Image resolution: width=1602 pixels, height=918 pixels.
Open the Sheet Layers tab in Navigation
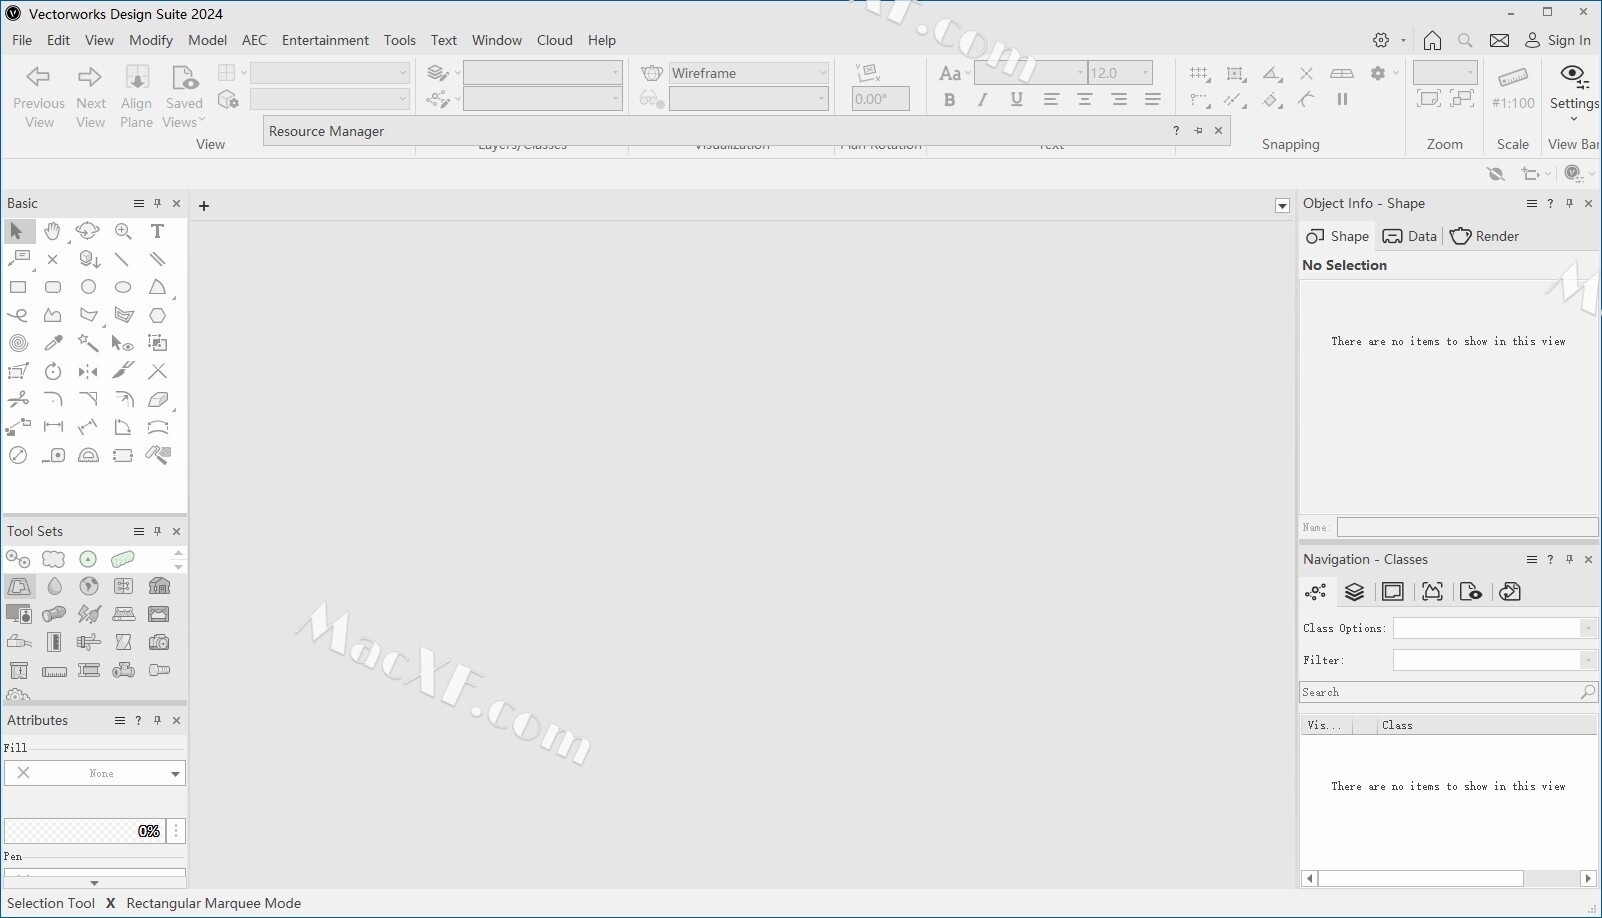pos(1393,592)
